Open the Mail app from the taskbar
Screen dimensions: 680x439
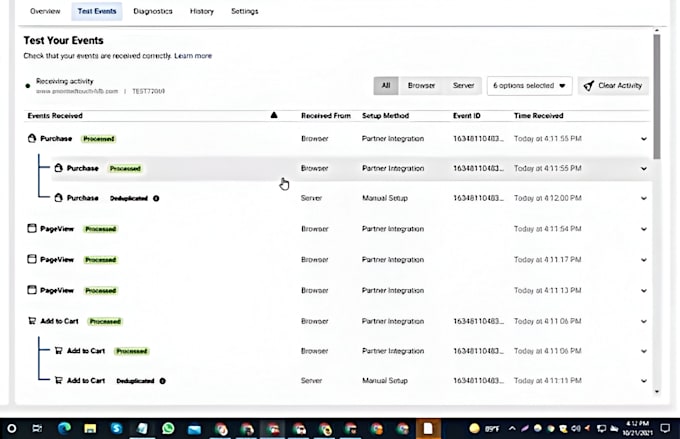(194, 429)
